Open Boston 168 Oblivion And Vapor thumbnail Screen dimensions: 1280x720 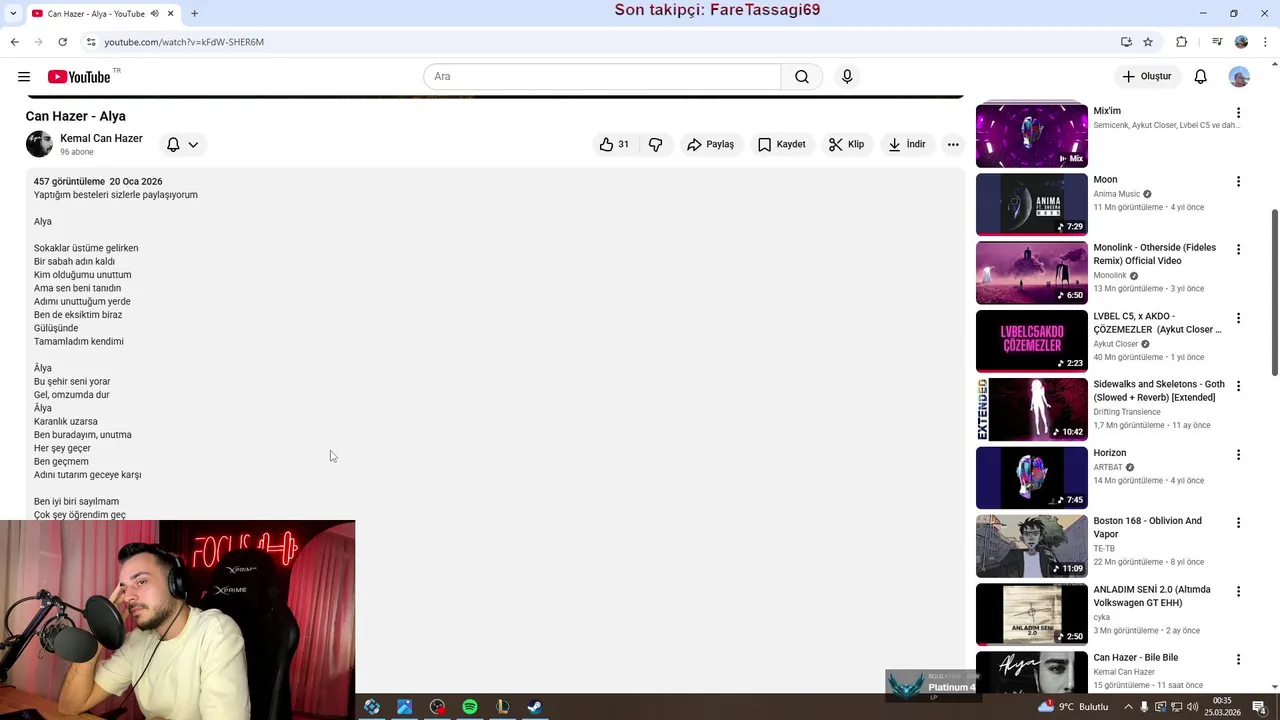point(1032,546)
